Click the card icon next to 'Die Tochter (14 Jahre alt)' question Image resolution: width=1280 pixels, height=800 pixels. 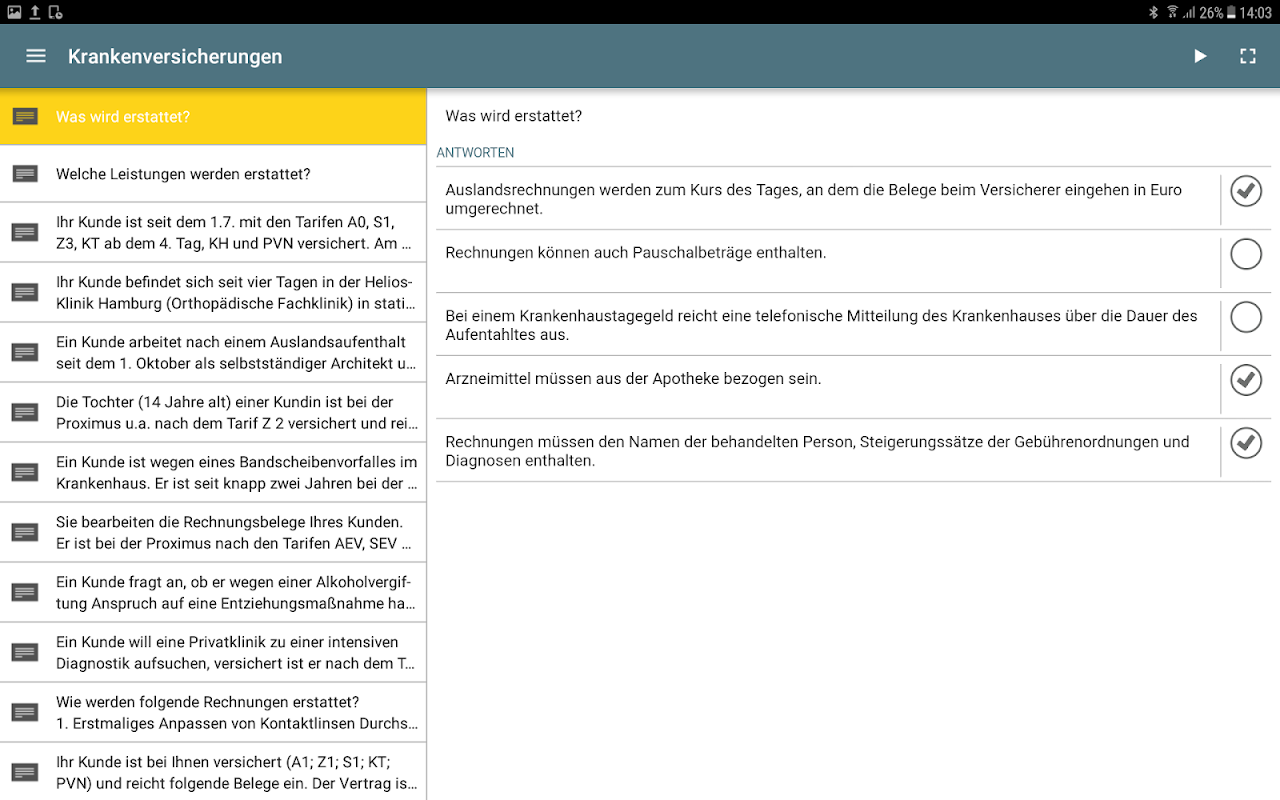[x=25, y=412]
